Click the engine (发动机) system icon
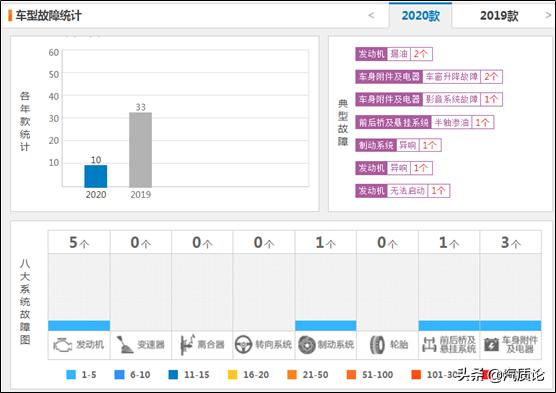 pyautogui.click(x=63, y=345)
